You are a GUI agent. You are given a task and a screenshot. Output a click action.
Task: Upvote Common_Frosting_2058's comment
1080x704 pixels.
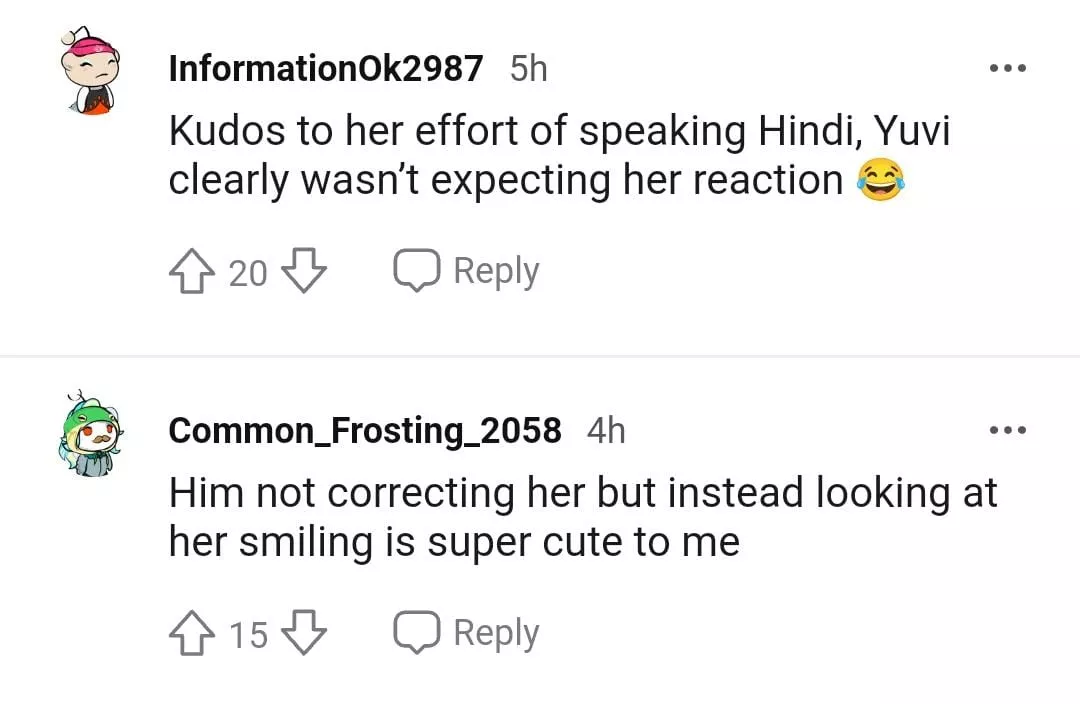193,633
